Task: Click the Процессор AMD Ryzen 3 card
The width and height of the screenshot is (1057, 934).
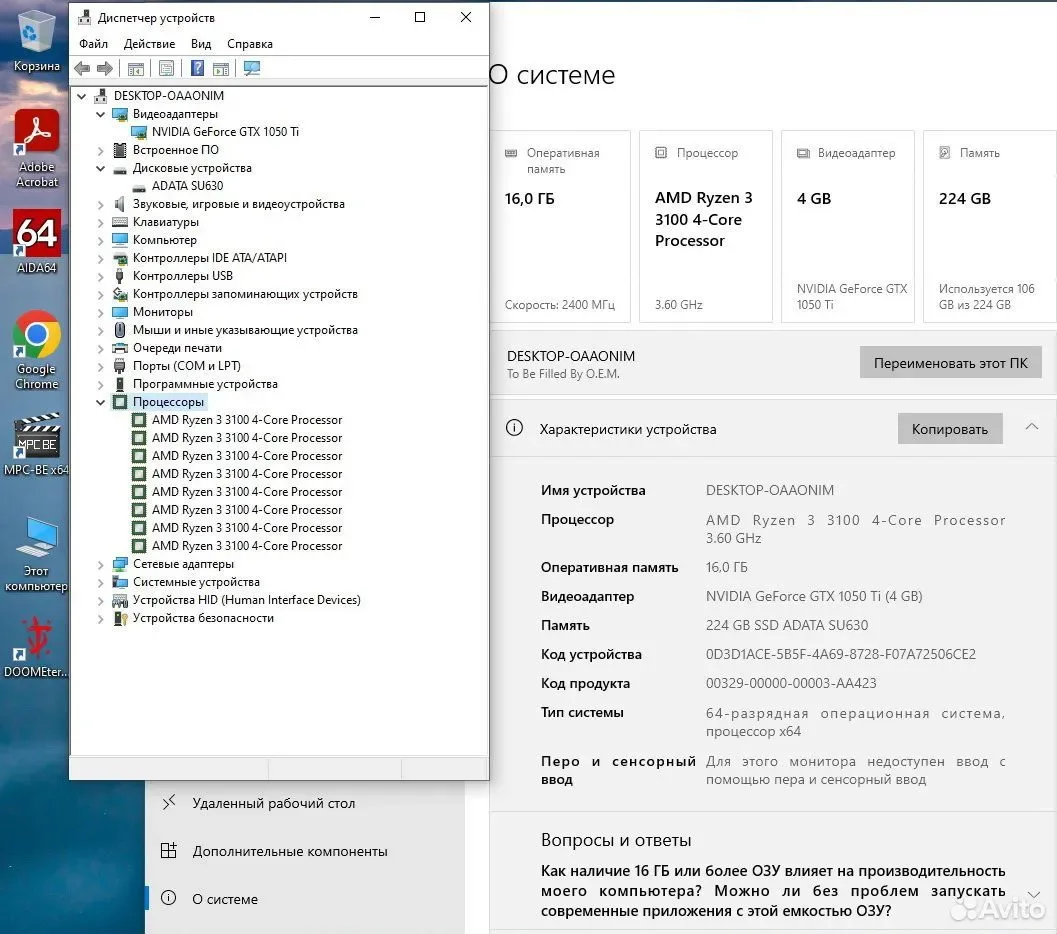Action: coord(706,226)
